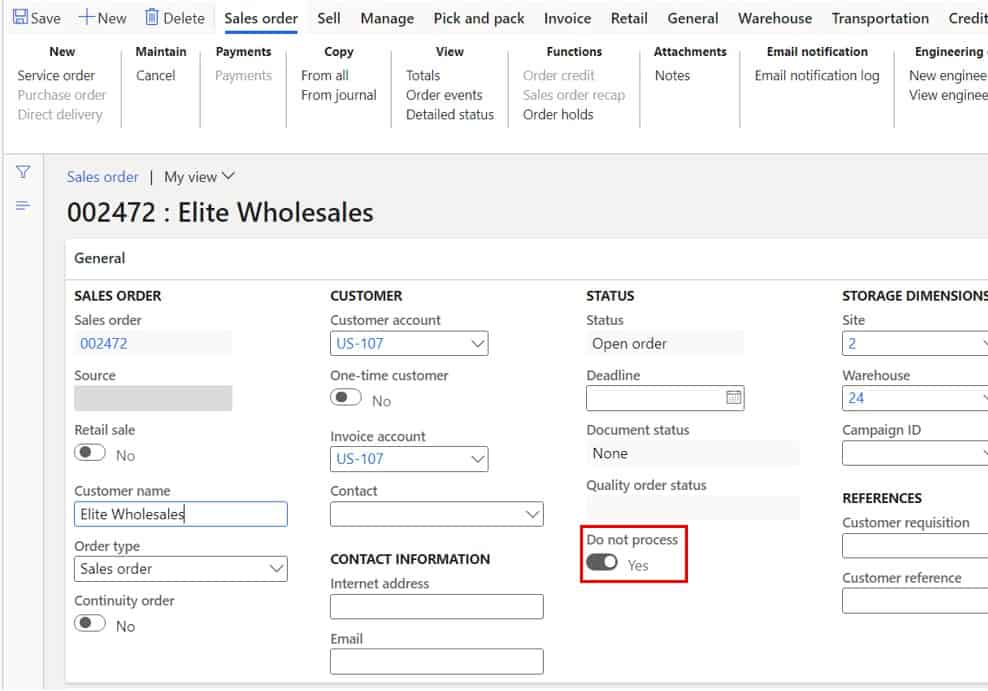The height and width of the screenshot is (691, 988).
Task: Expand the Order type dropdown
Action: [276, 568]
